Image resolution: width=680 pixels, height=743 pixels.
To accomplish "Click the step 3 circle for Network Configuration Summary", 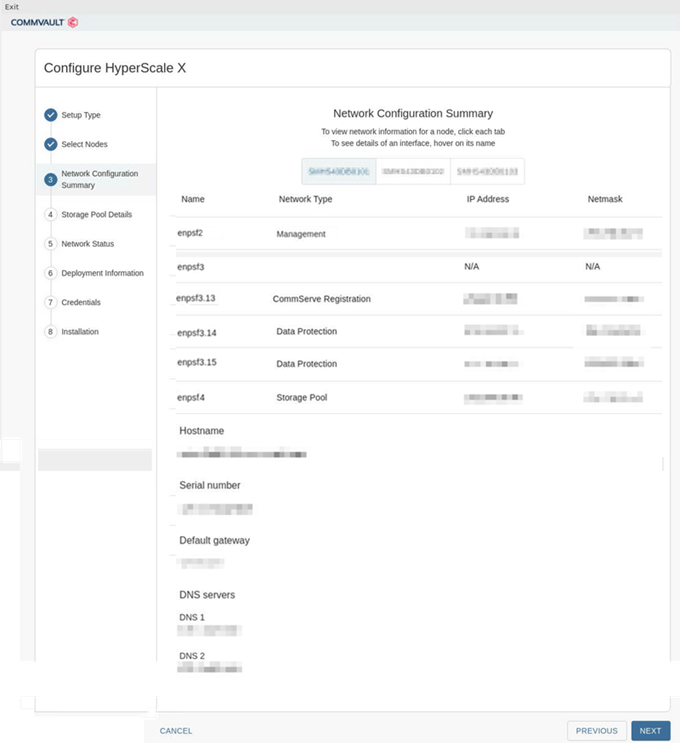I will pyautogui.click(x=51, y=180).
